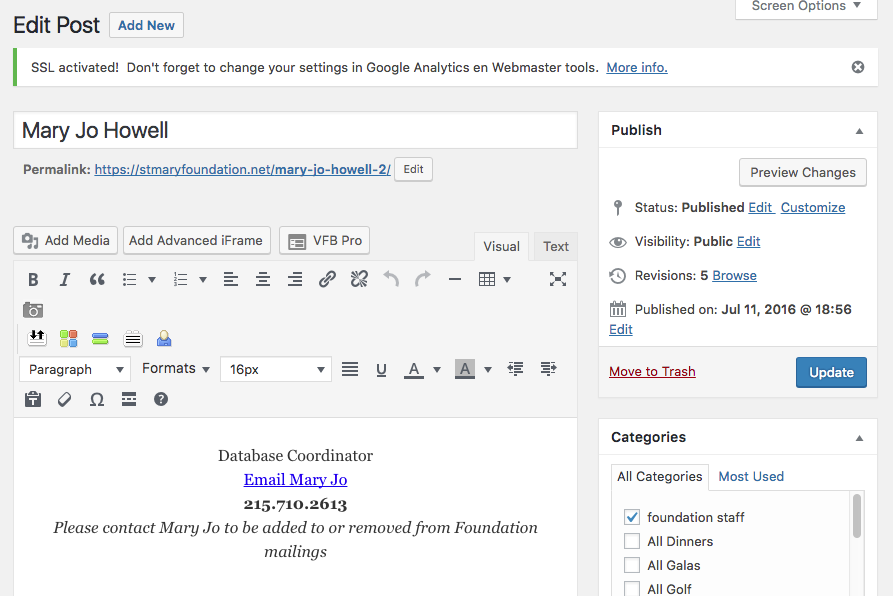
Task: Click the underline formatting icon
Action: (x=381, y=370)
